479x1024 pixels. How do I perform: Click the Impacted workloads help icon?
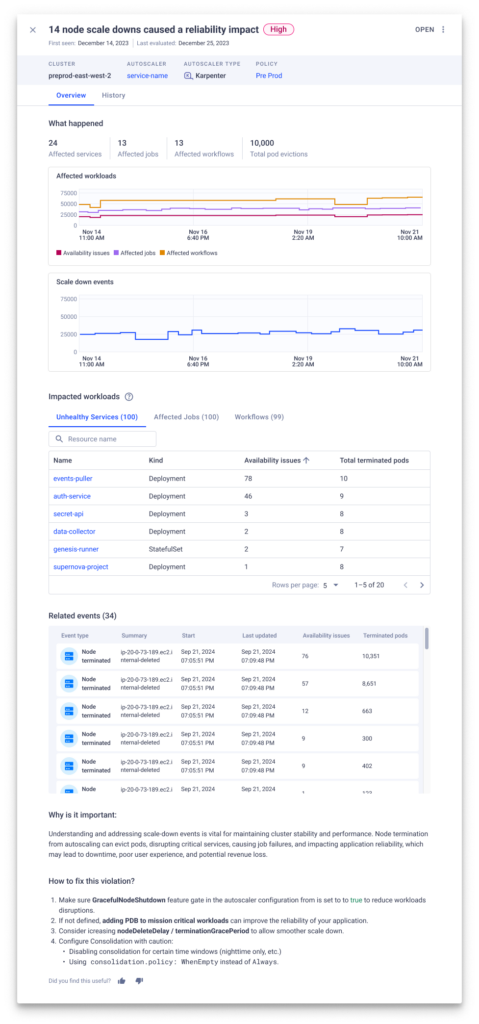(129, 396)
